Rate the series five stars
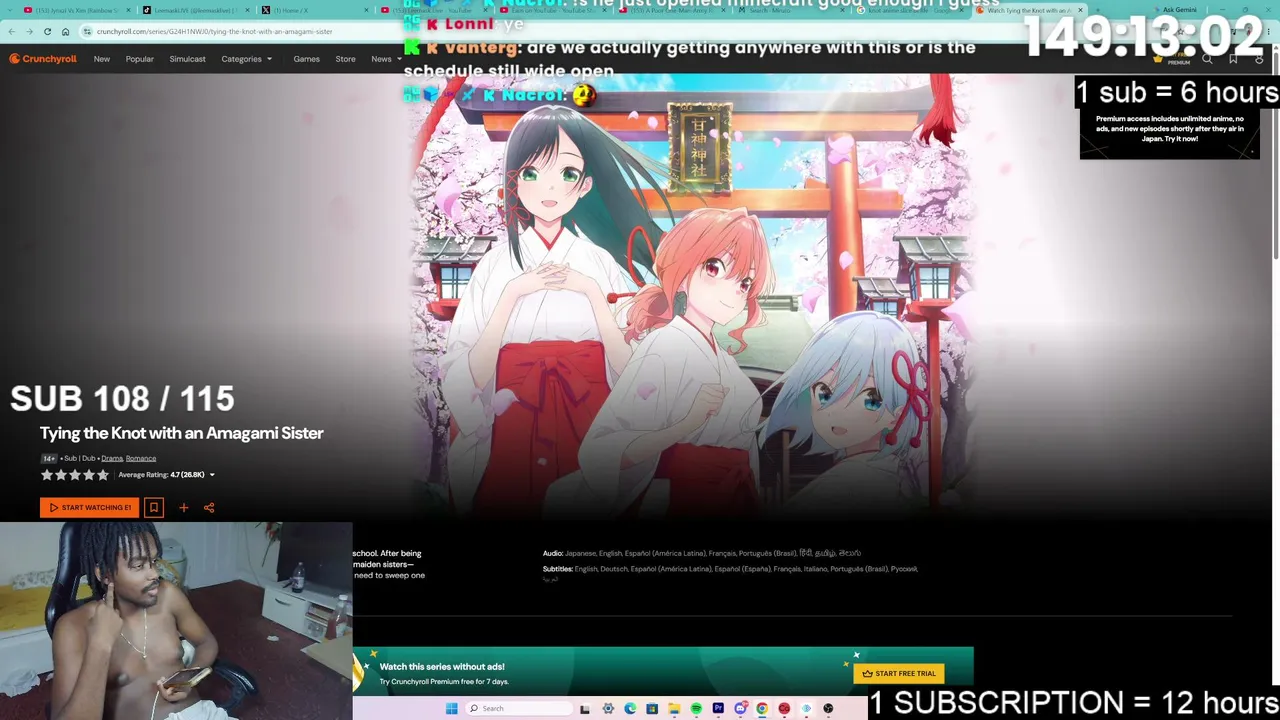The height and width of the screenshot is (720, 1280). point(102,475)
